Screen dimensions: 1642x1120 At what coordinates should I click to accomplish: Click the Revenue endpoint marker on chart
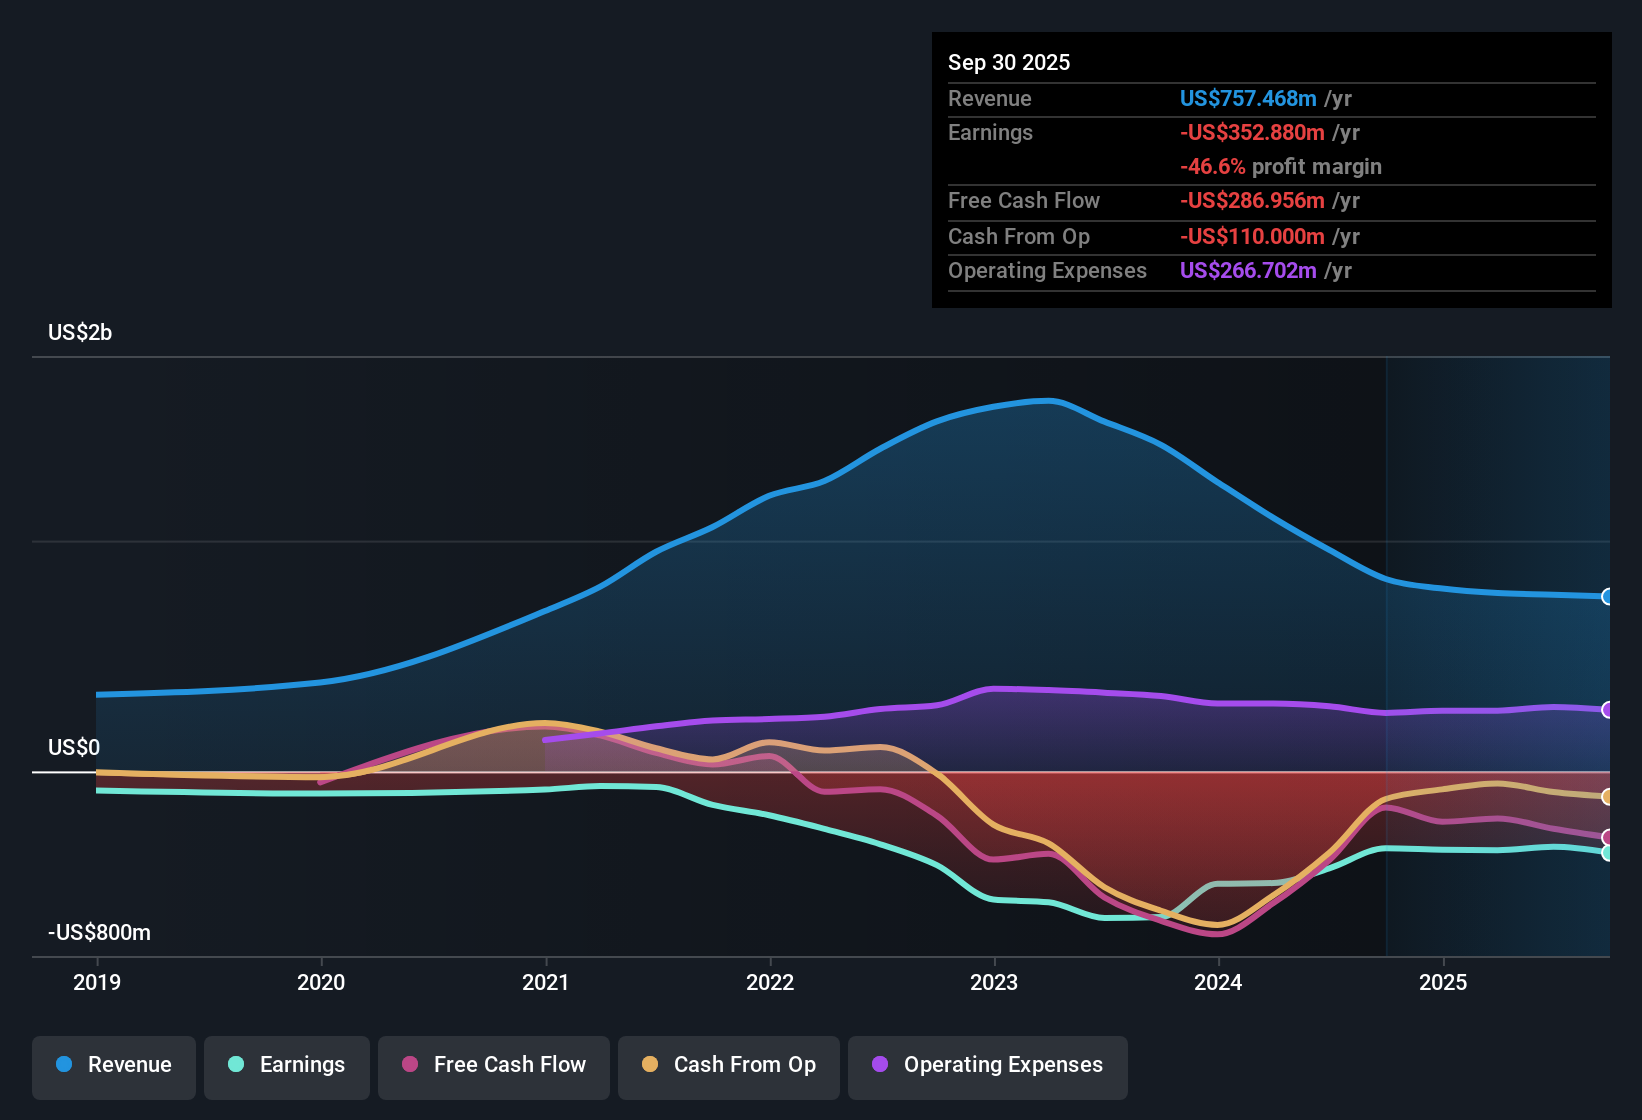click(1608, 596)
